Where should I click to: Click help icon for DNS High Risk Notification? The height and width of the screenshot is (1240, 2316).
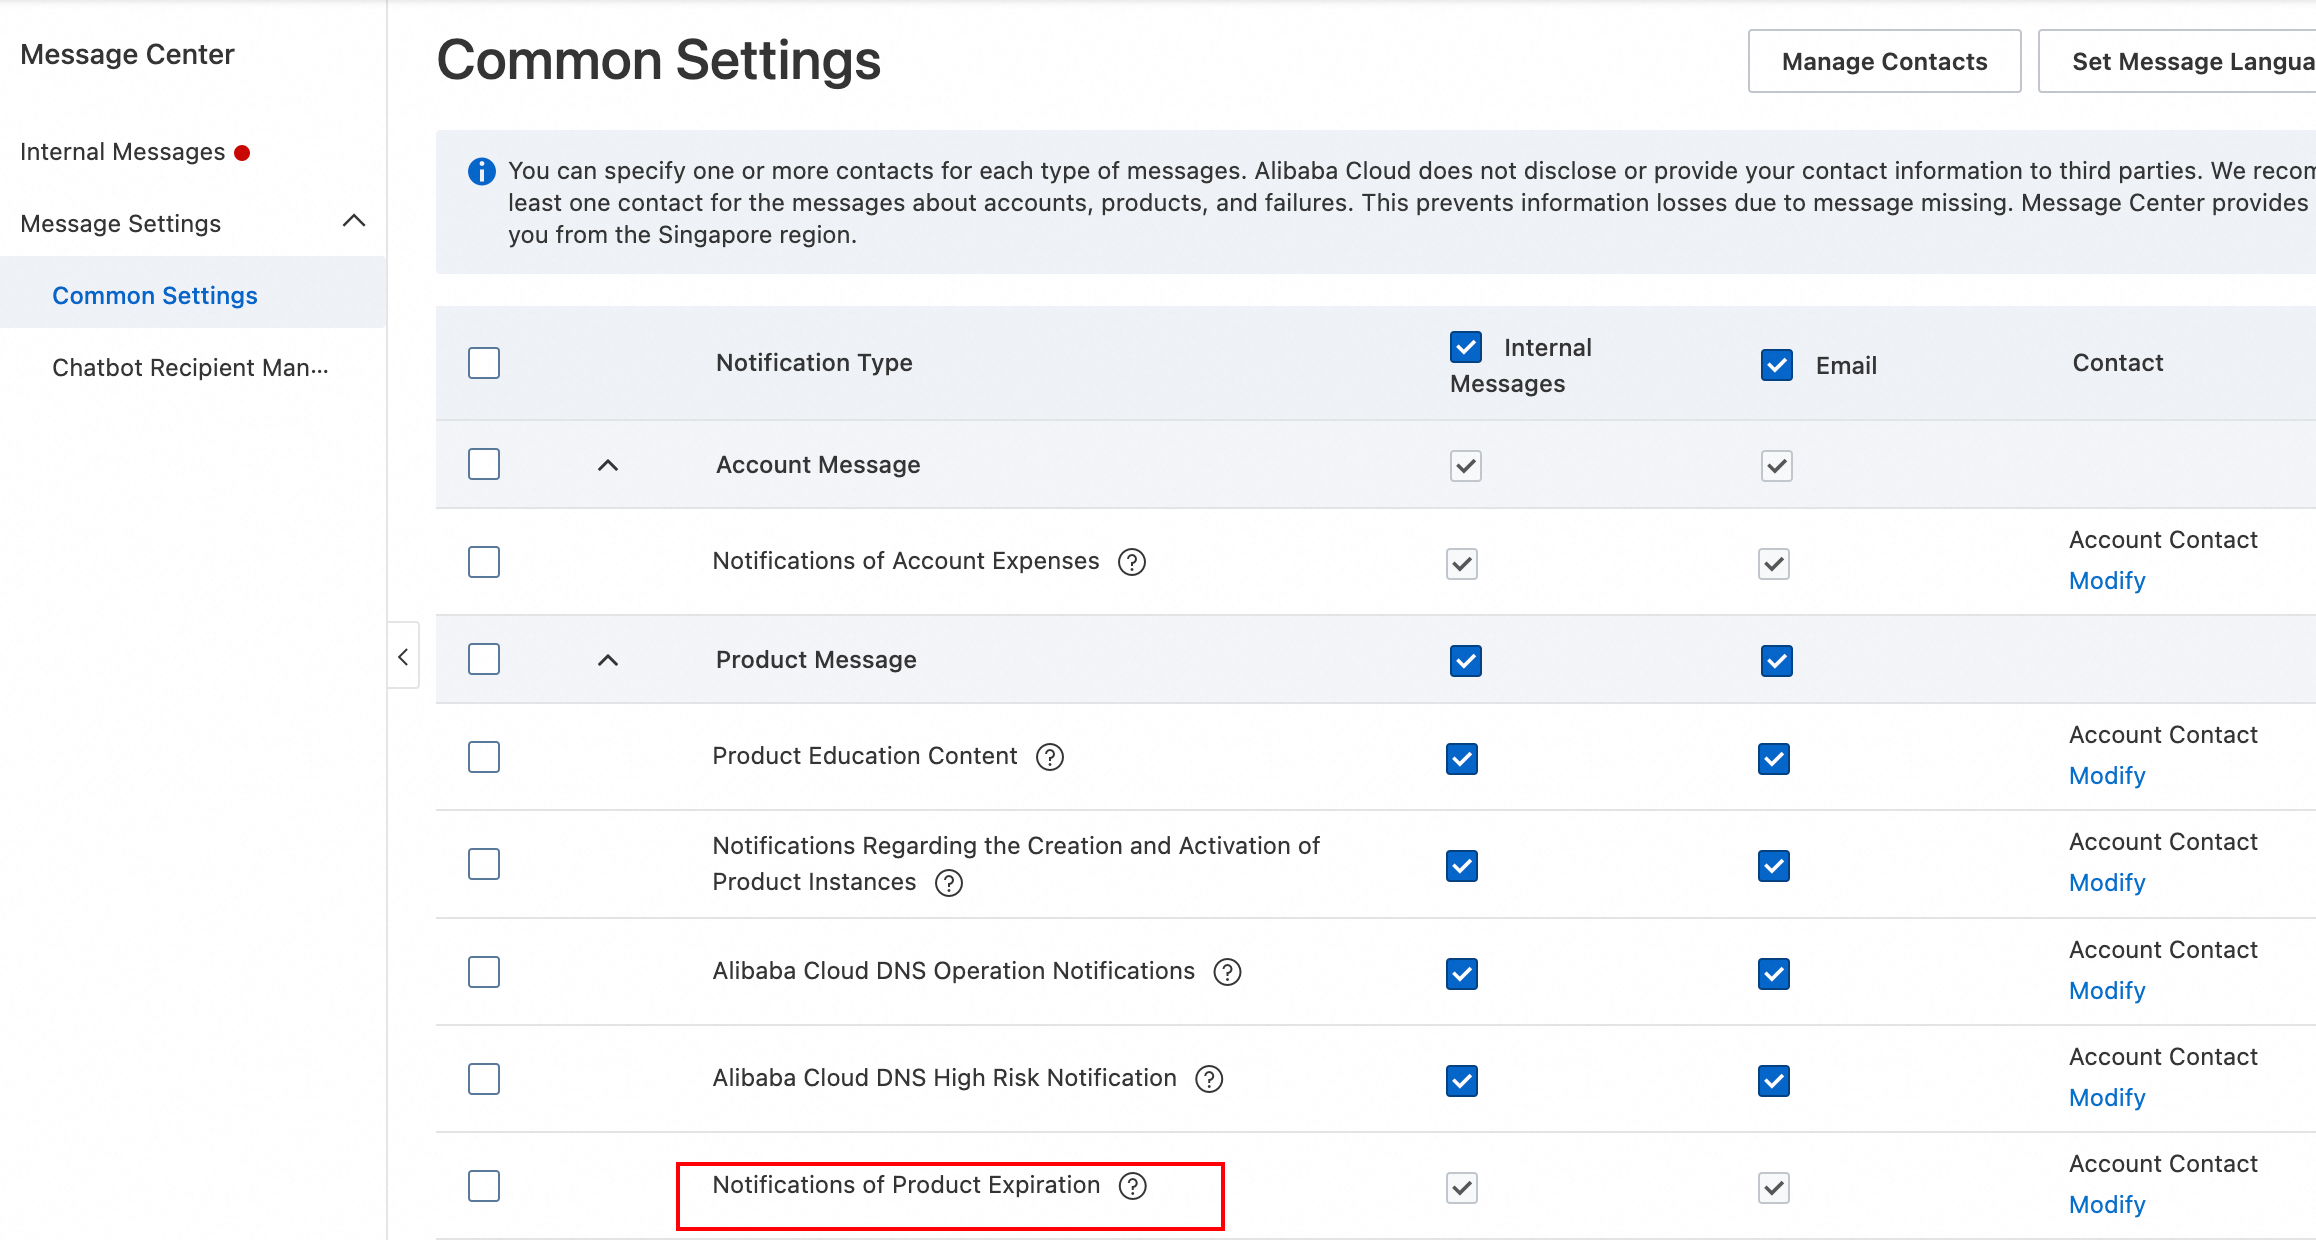tap(1209, 1079)
